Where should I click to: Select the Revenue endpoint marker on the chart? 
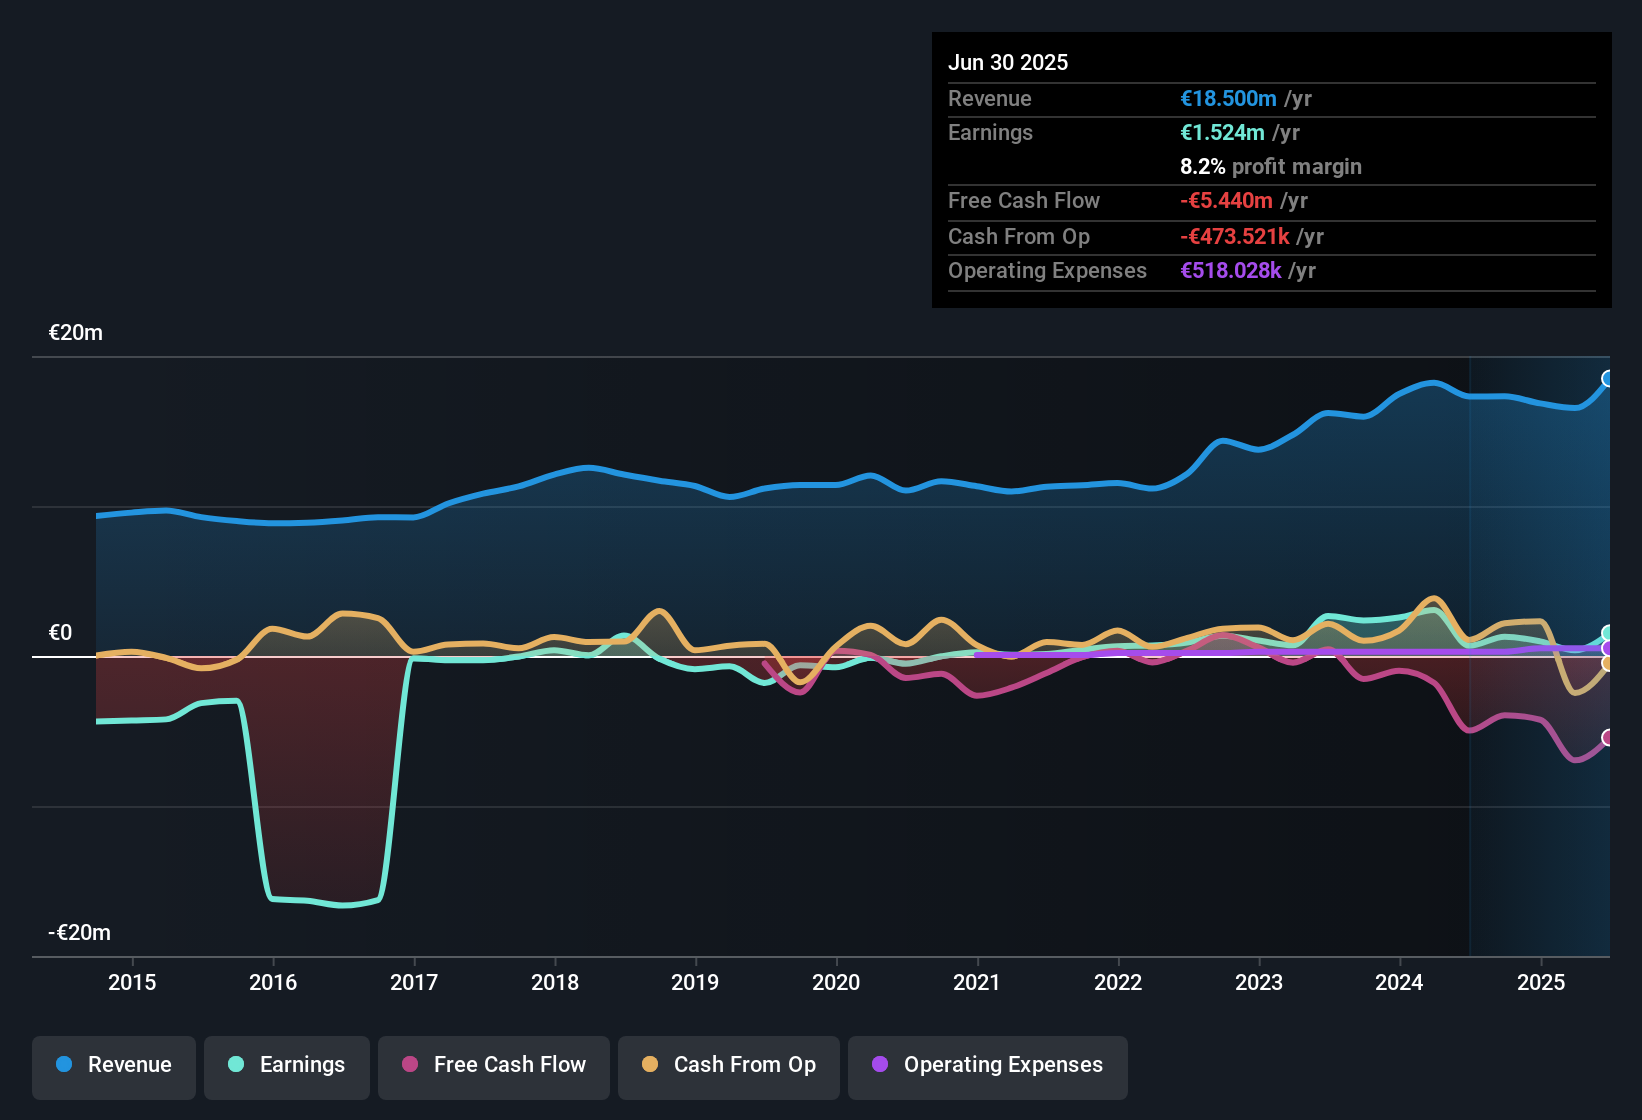click(x=1608, y=378)
